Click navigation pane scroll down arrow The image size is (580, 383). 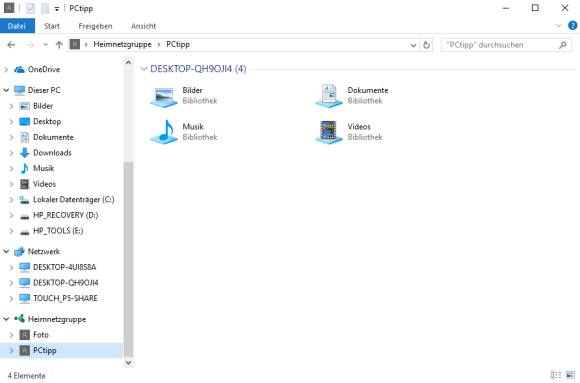pyautogui.click(x=128, y=363)
